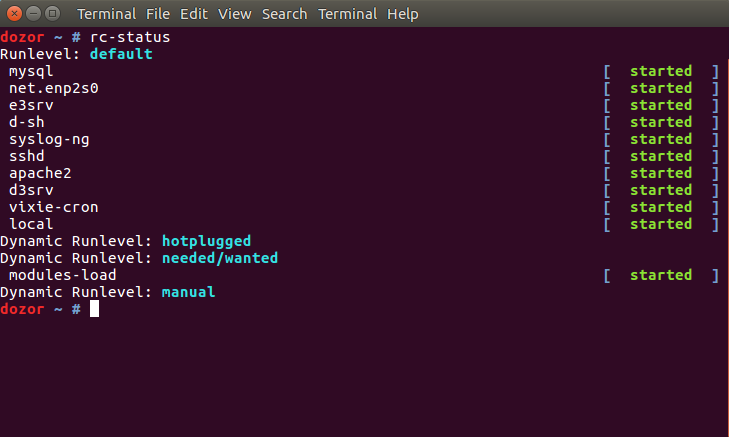Open the Search menu
729x437 pixels.
click(x=284, y=14)
